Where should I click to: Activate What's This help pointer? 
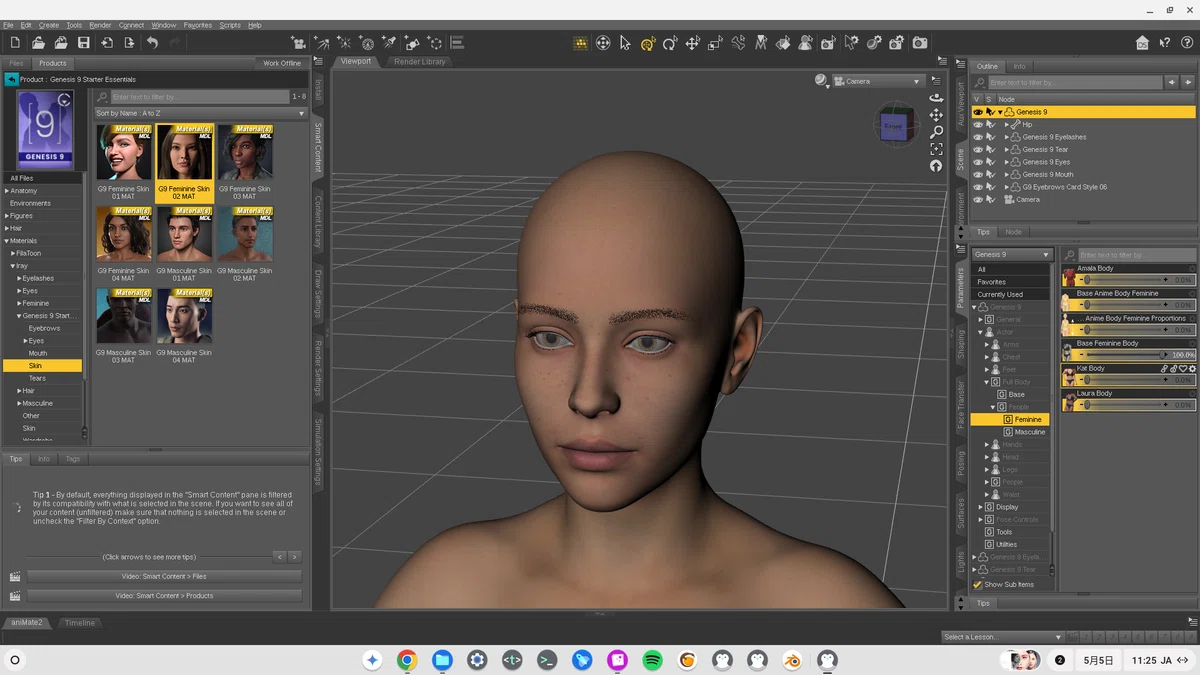pyautogui.click(x=1164, y=43)
